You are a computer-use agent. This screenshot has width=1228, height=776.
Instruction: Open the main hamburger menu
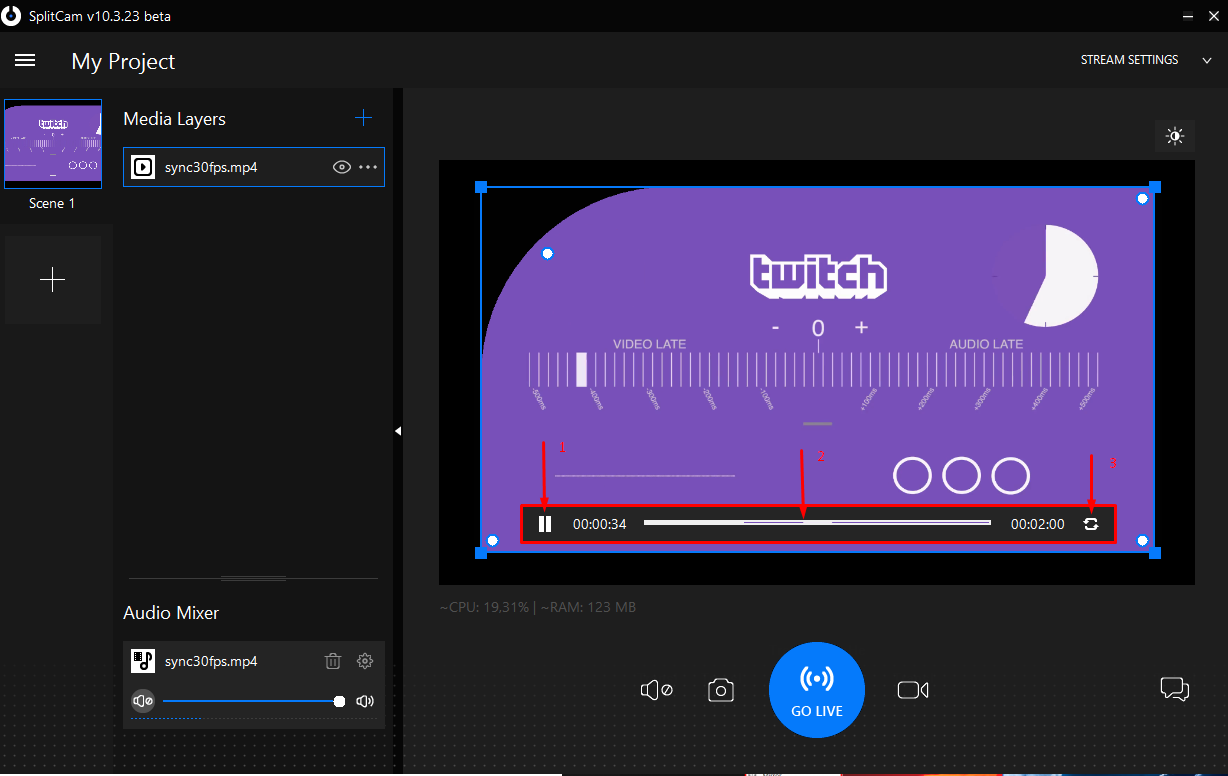pos(25,60)
